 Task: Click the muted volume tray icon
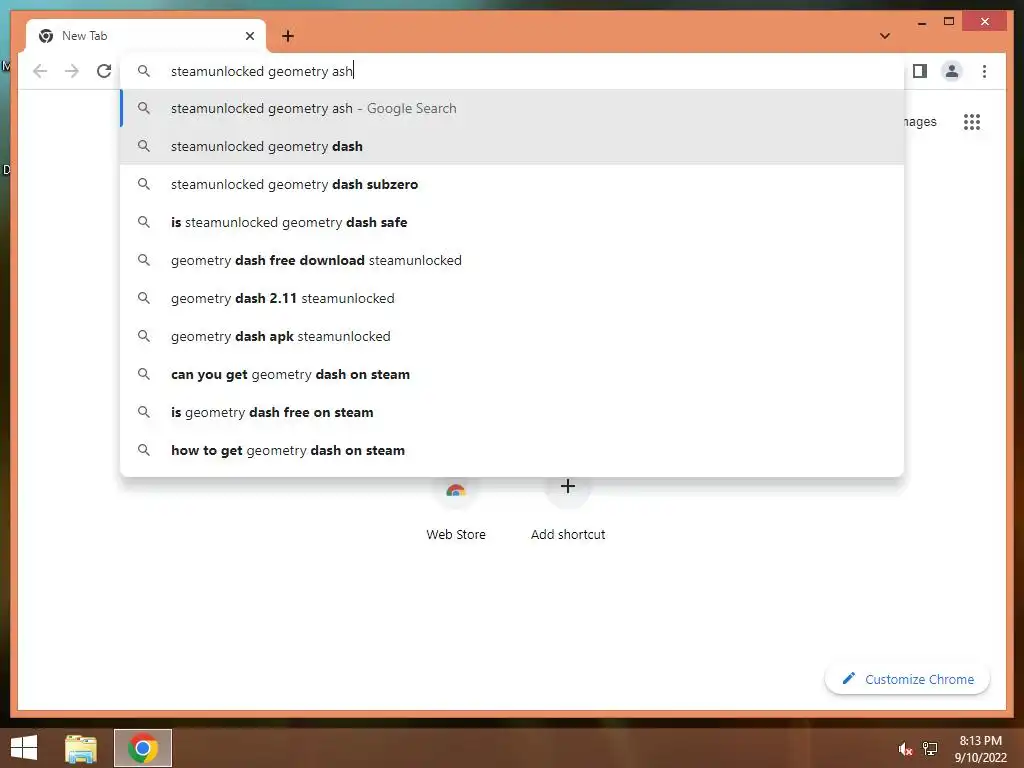click(905, 749)
